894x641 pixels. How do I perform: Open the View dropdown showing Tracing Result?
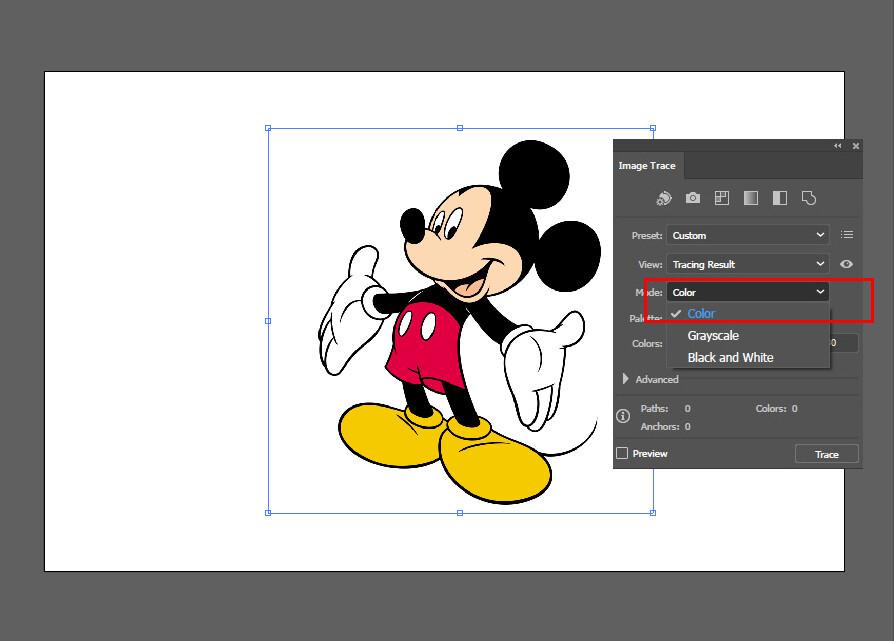[x=746, y=263]
